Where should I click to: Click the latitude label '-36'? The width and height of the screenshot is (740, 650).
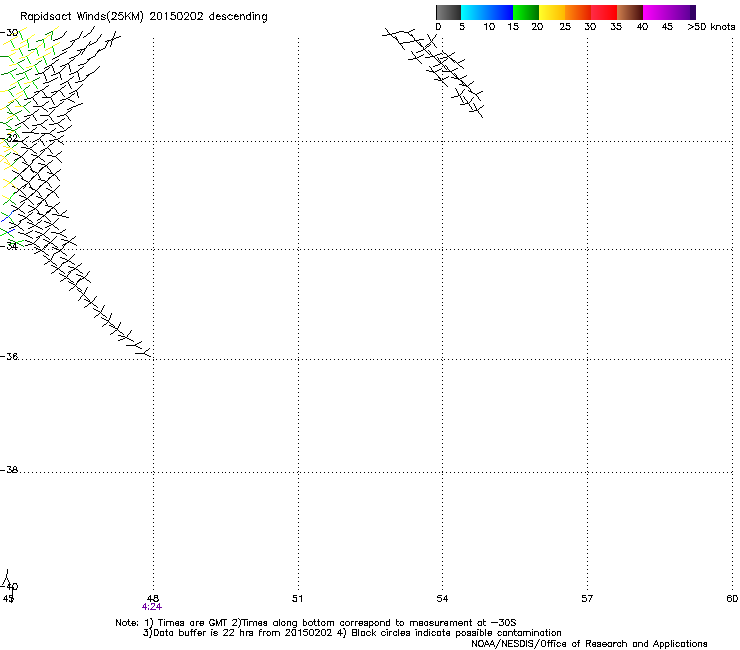coord(9,356)
